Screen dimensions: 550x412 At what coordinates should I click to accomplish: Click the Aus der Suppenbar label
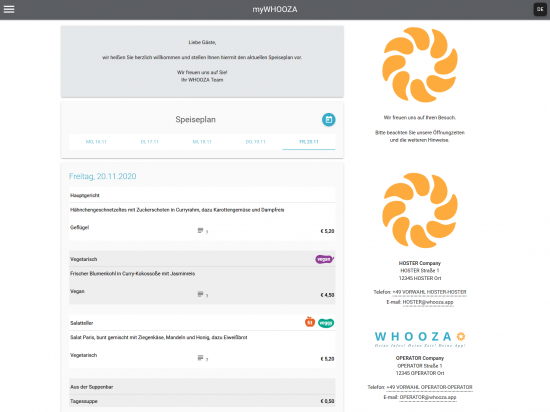click(x=91, y=387)
